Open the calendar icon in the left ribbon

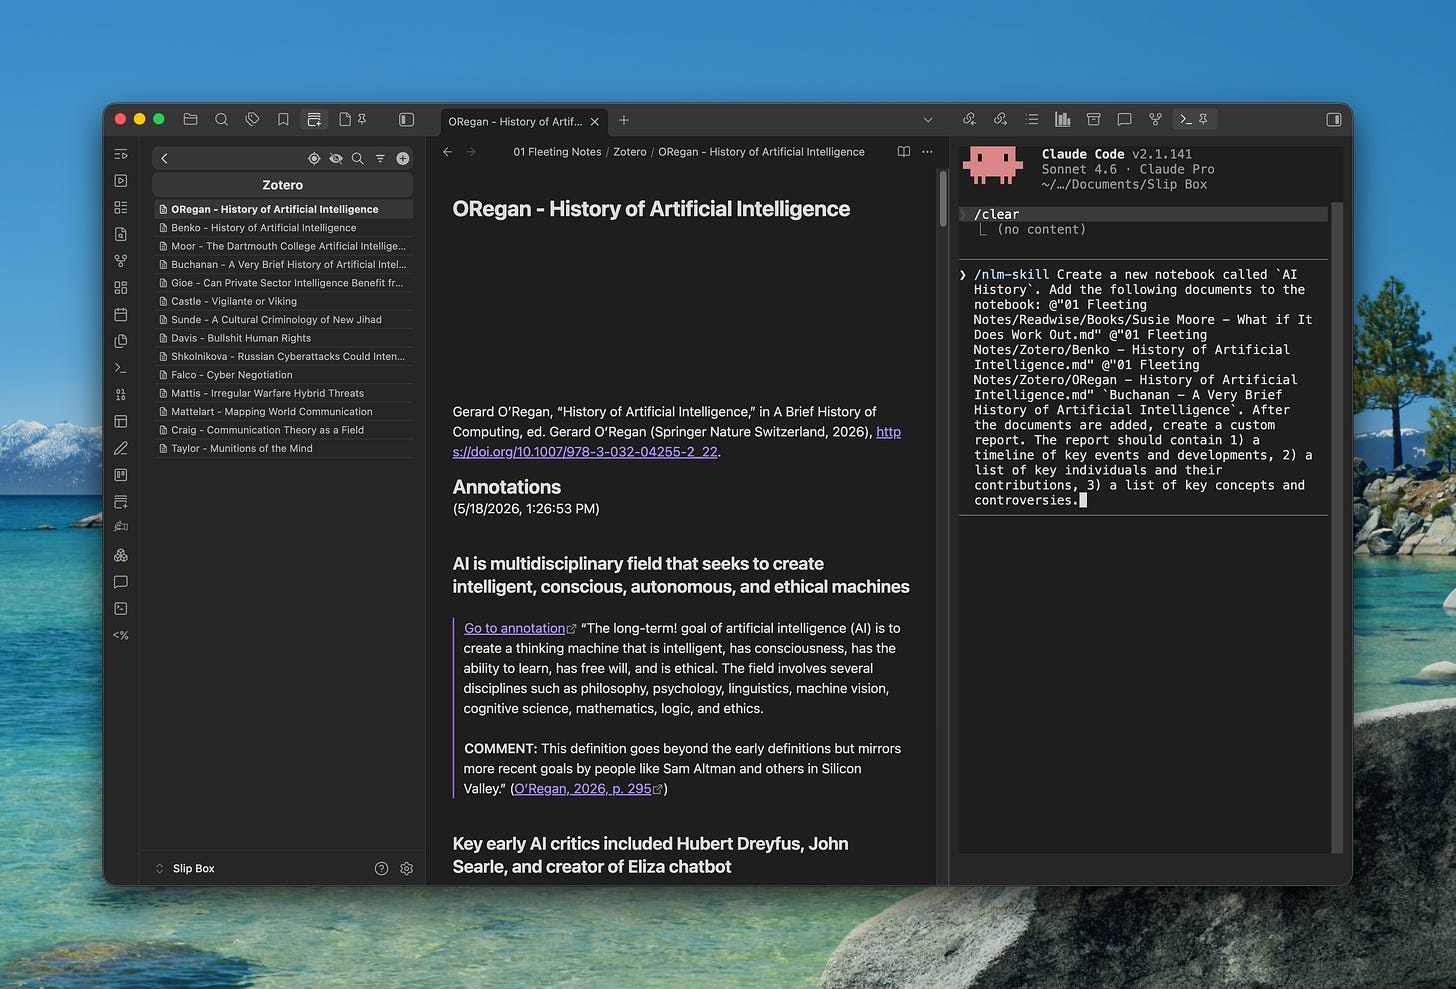[121, 314]
